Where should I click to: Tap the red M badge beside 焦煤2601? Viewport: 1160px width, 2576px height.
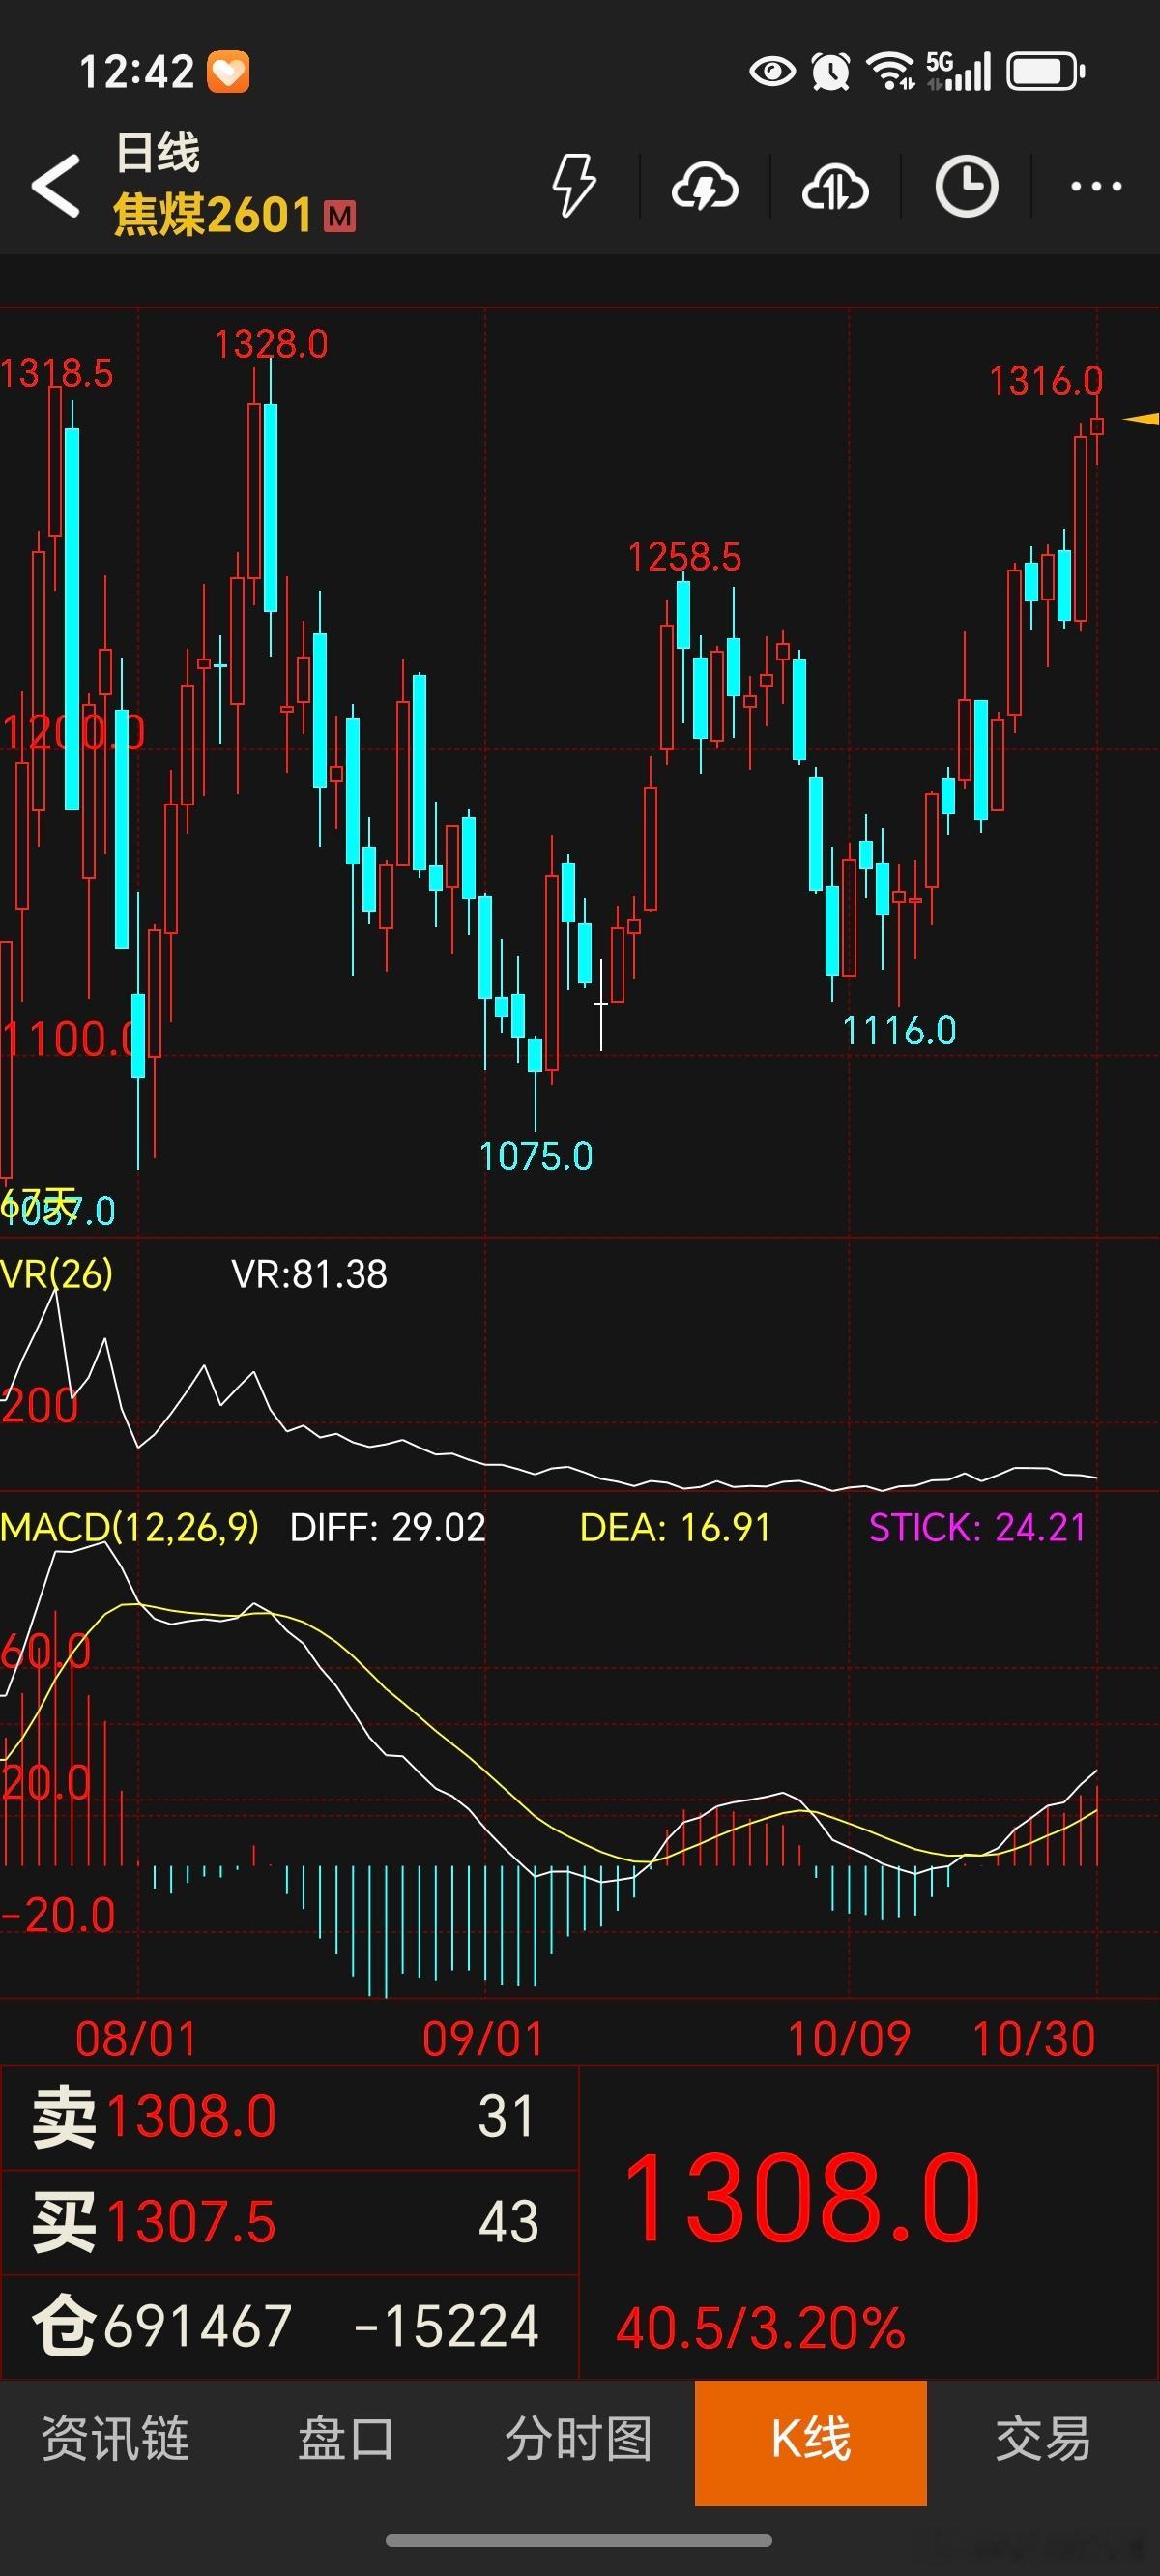click(340, 216)
